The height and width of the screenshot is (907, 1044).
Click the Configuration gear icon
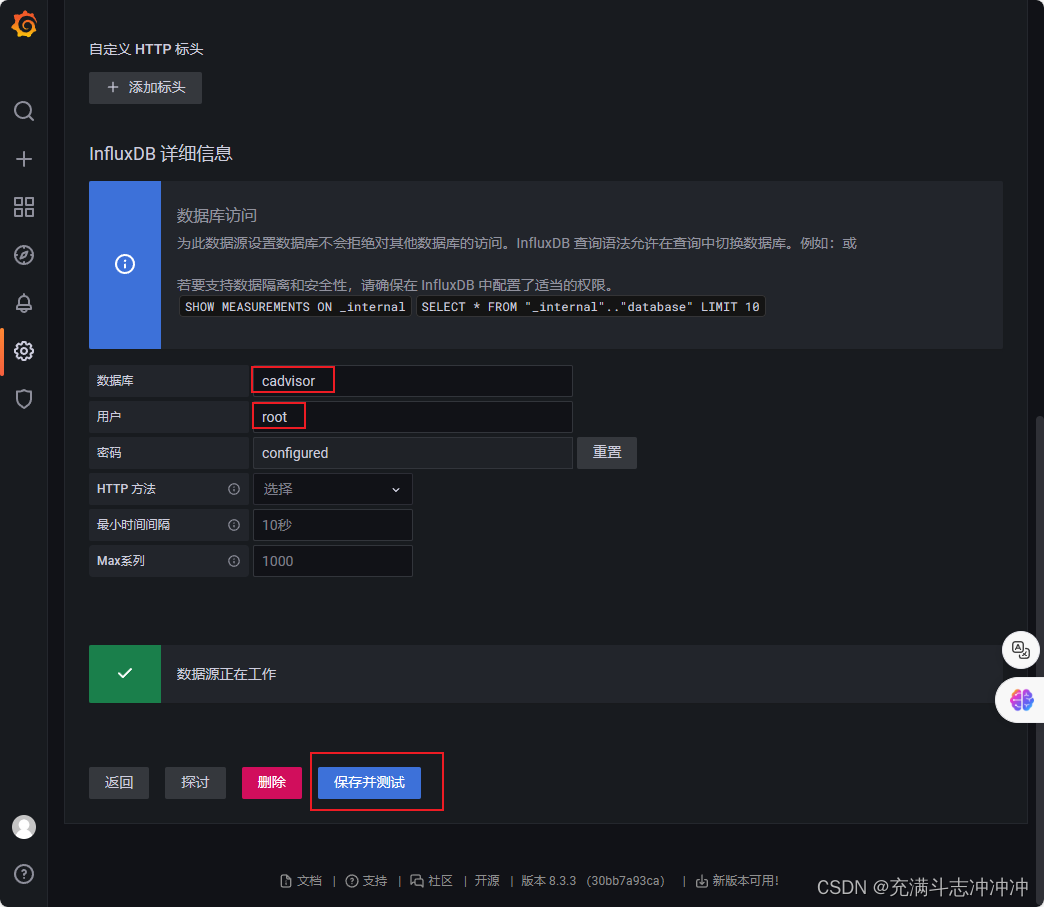[24, 351]
